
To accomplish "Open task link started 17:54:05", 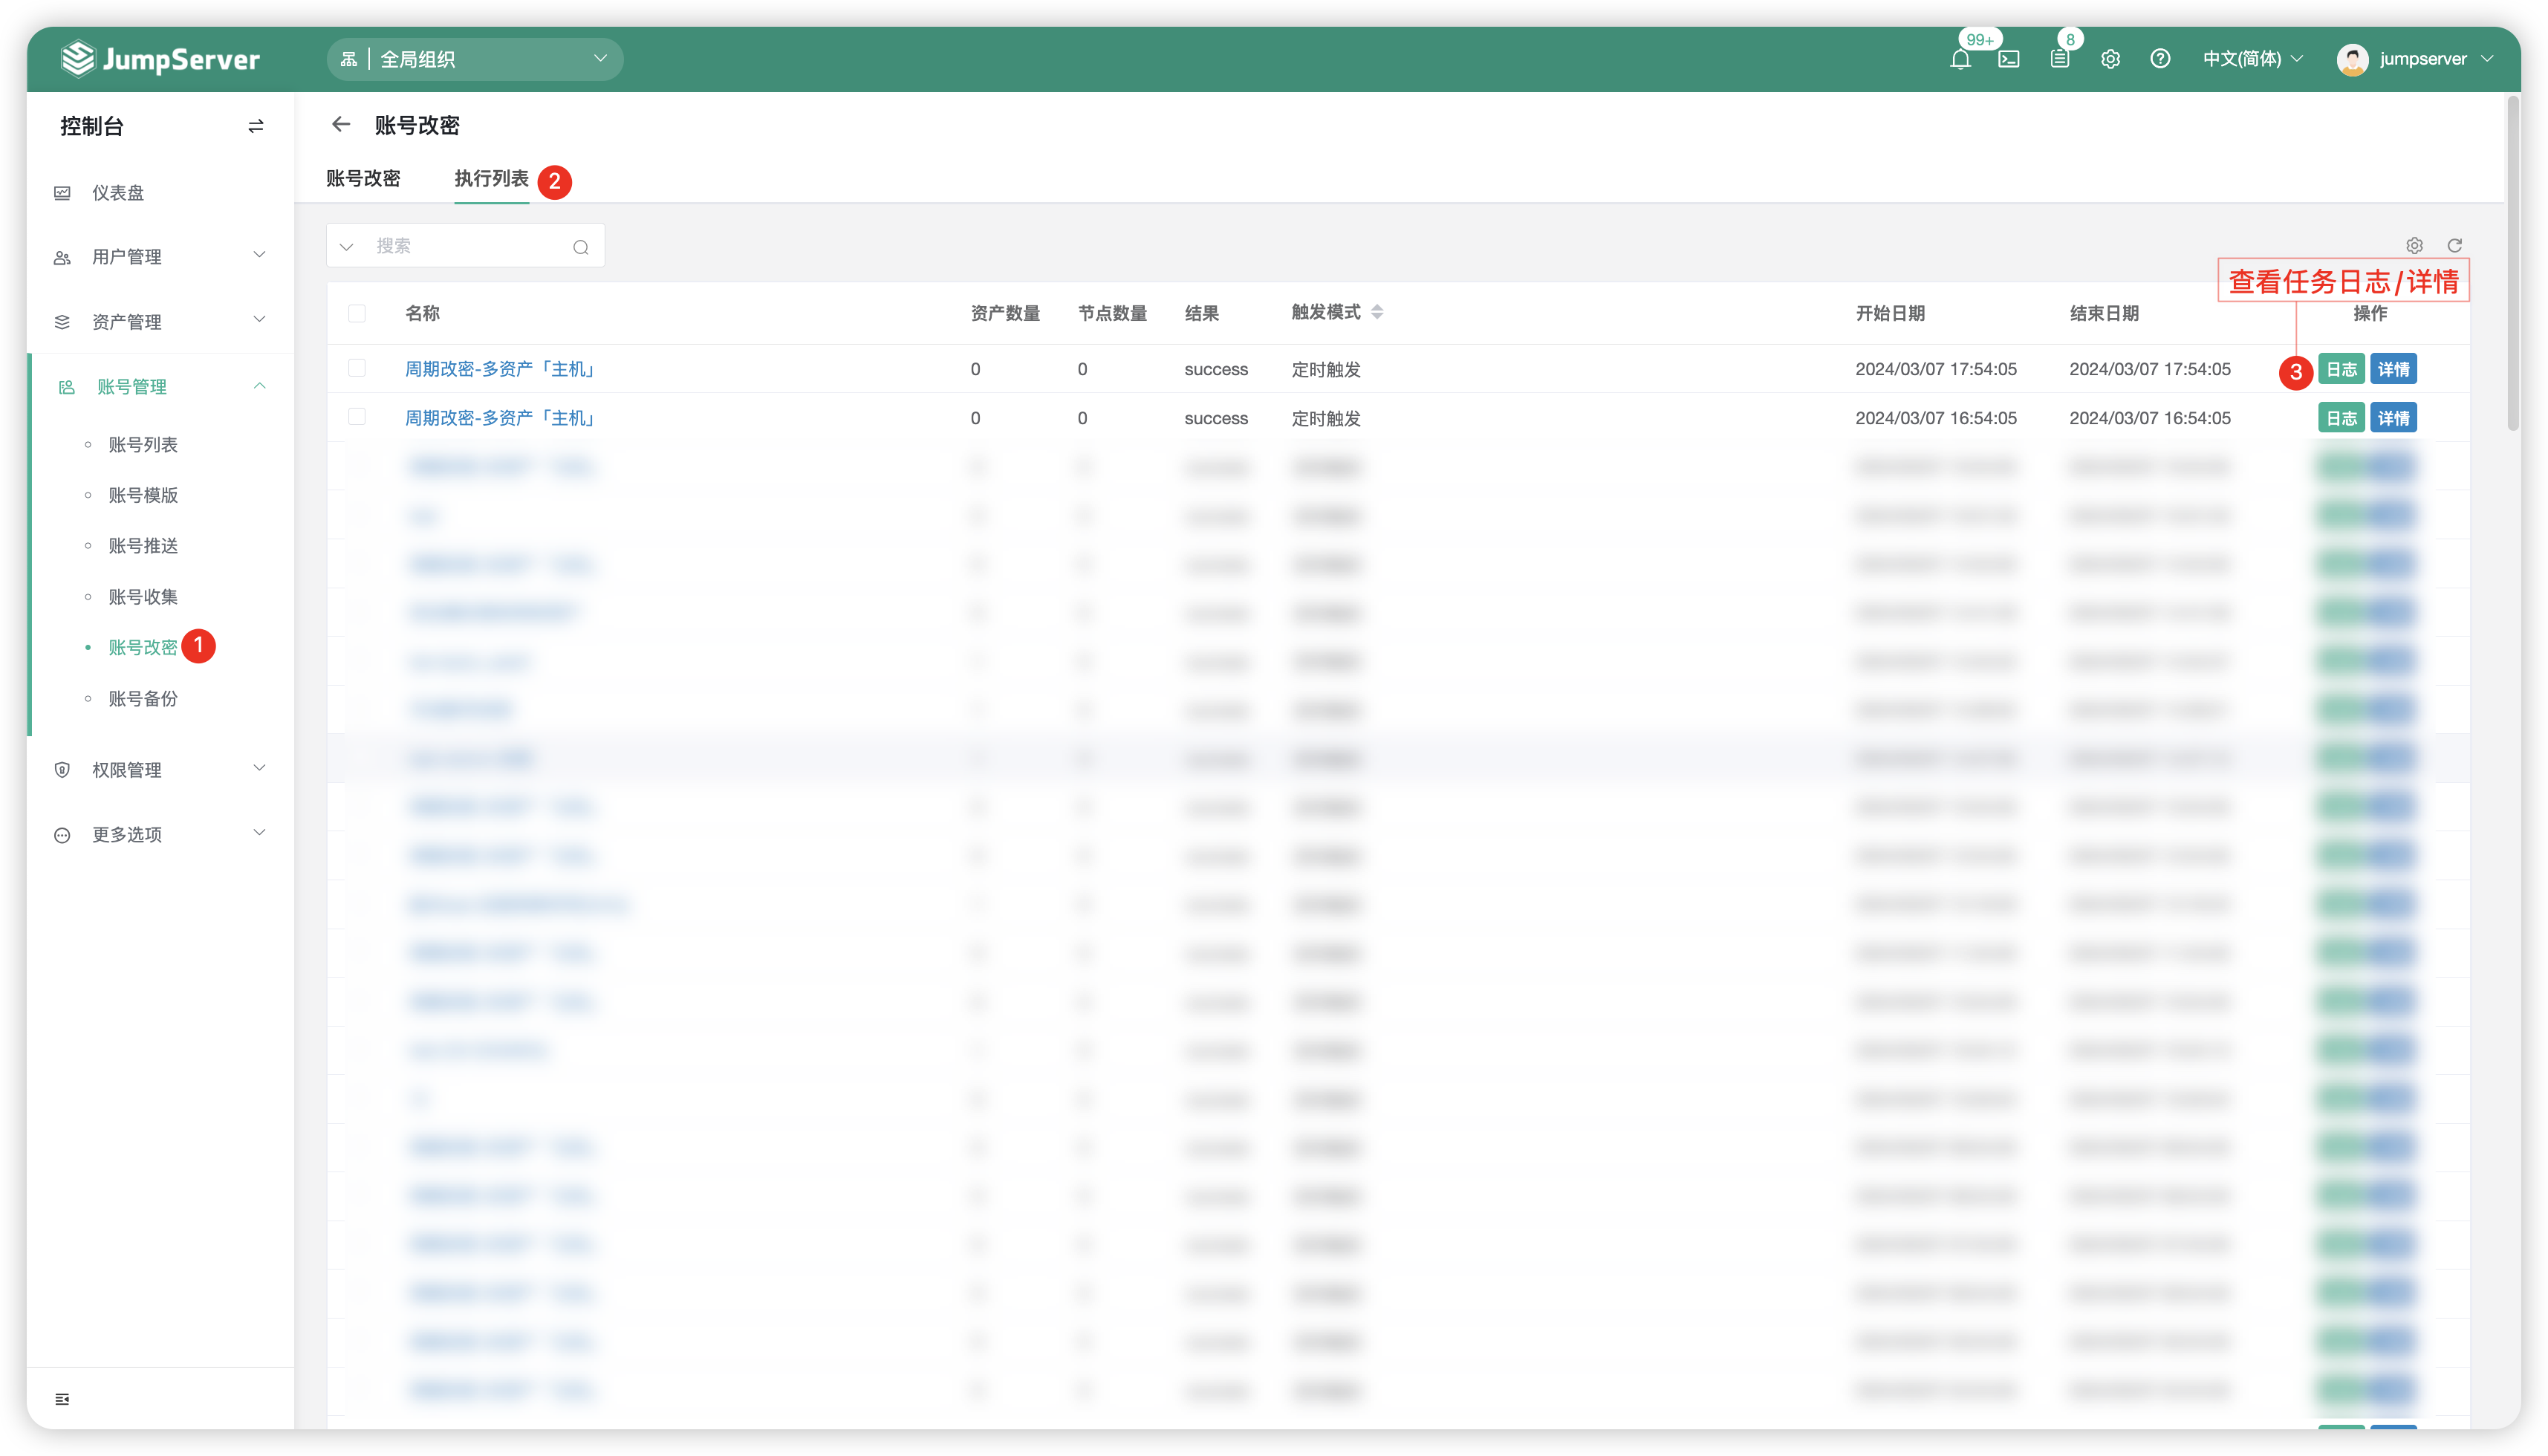I will [x=500, y=369].
